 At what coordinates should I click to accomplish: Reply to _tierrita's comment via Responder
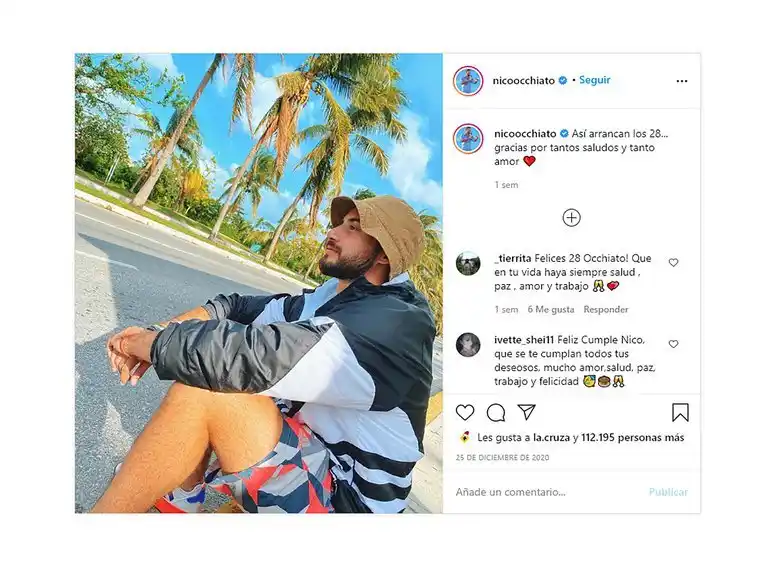click(606, 310)
